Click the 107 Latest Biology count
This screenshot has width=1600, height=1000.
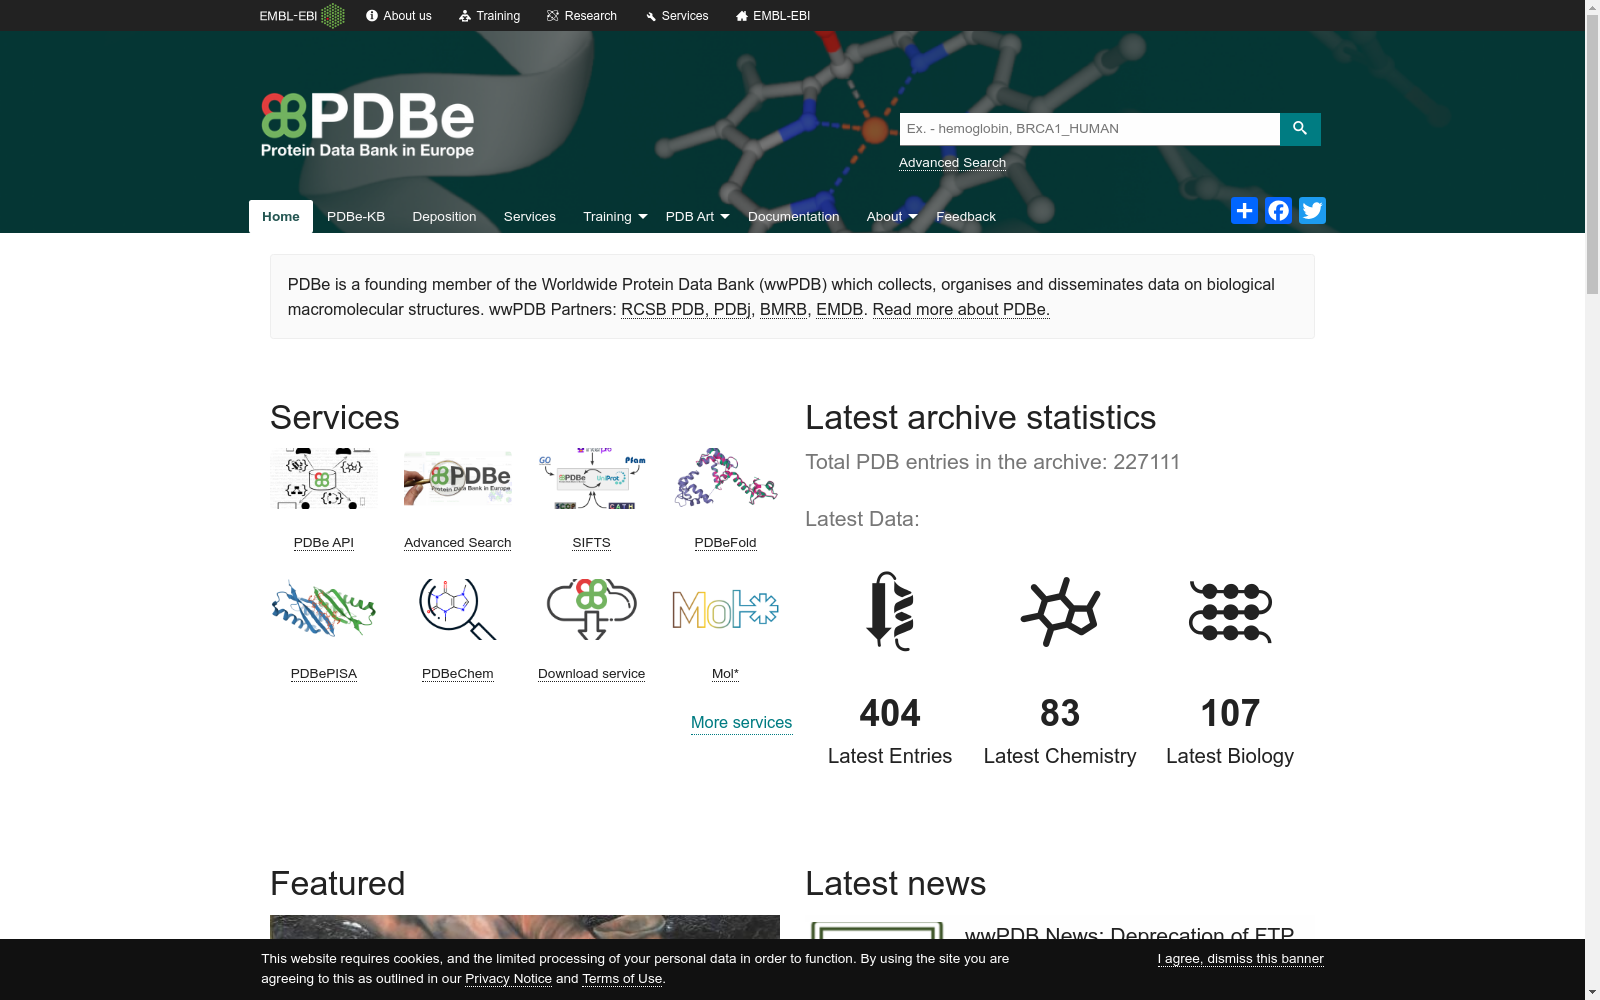point(1230,713)
